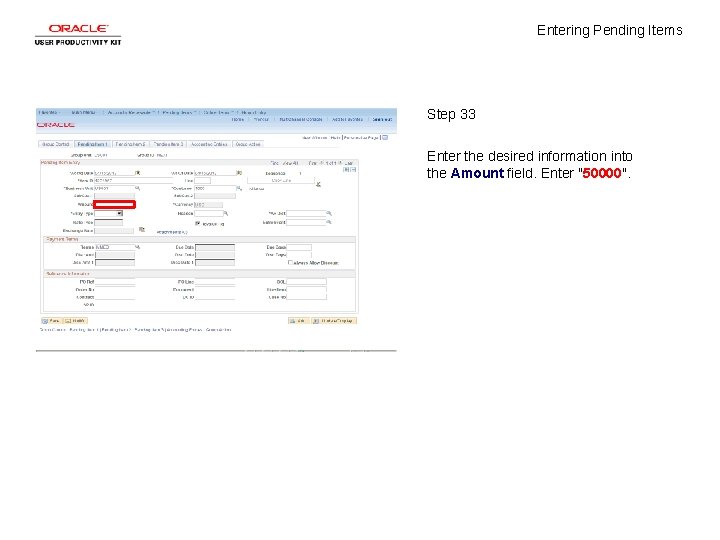Click the Terms input field
The image size is (720, 540).
[x=114, y=247]
